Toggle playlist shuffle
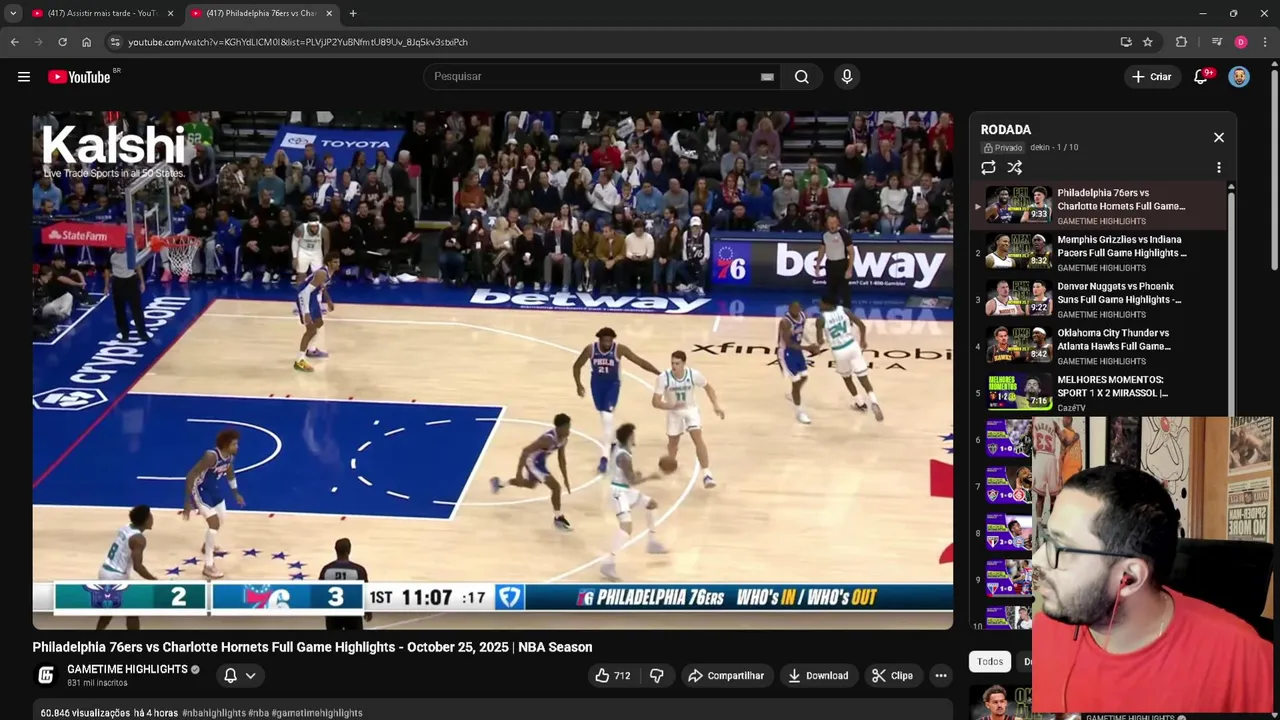 coord(1015,168)
